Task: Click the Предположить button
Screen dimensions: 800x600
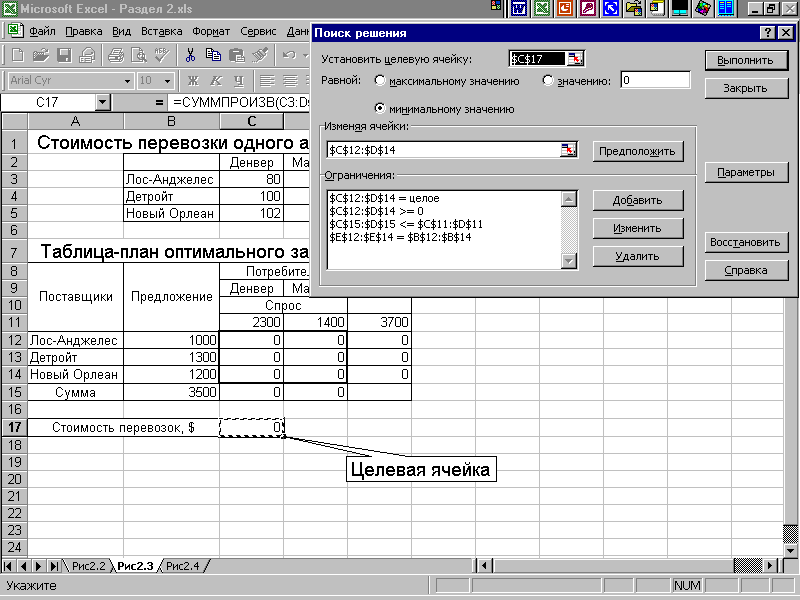Action: click(637, 152)
